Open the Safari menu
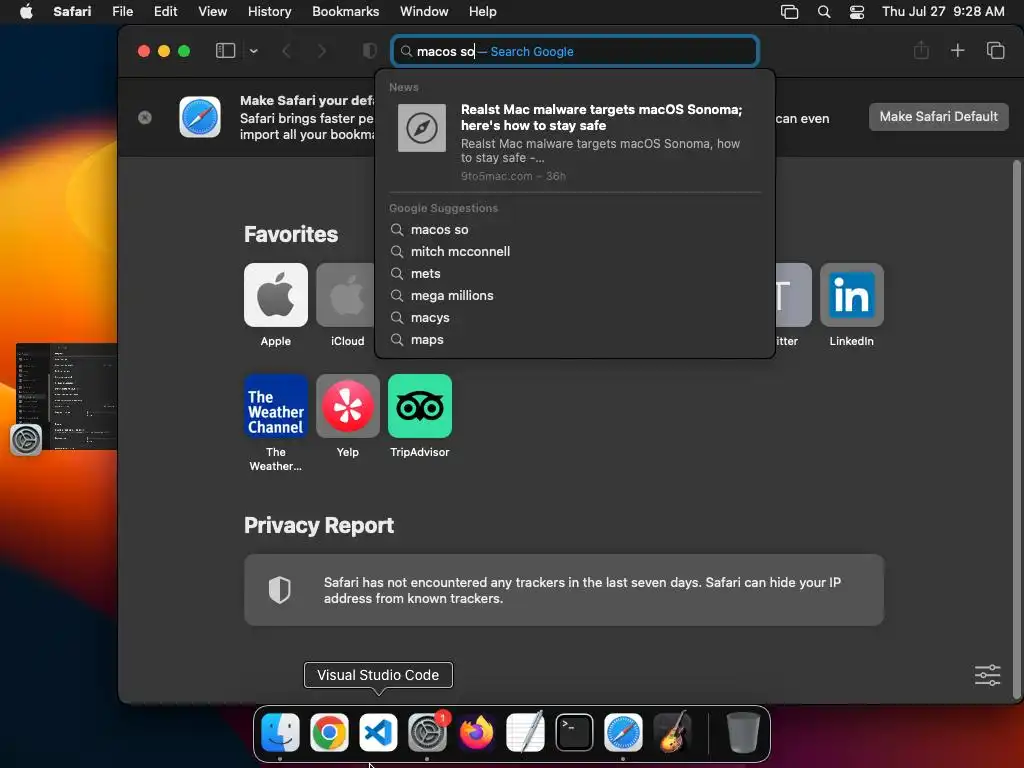Viewport: 1024px width, 768px height. pyautogui.click(x=72, y=12)
